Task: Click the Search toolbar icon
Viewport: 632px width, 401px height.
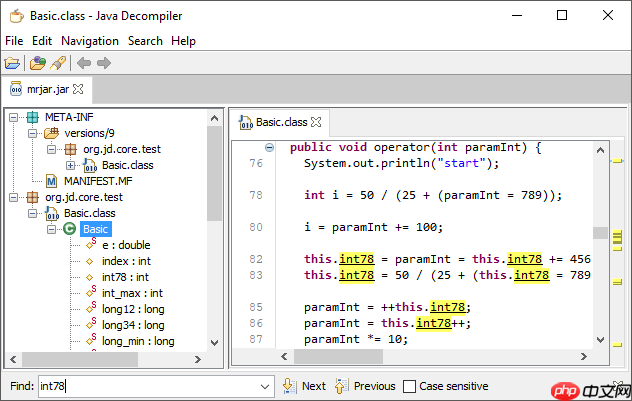Action: (x=58, y=63)
